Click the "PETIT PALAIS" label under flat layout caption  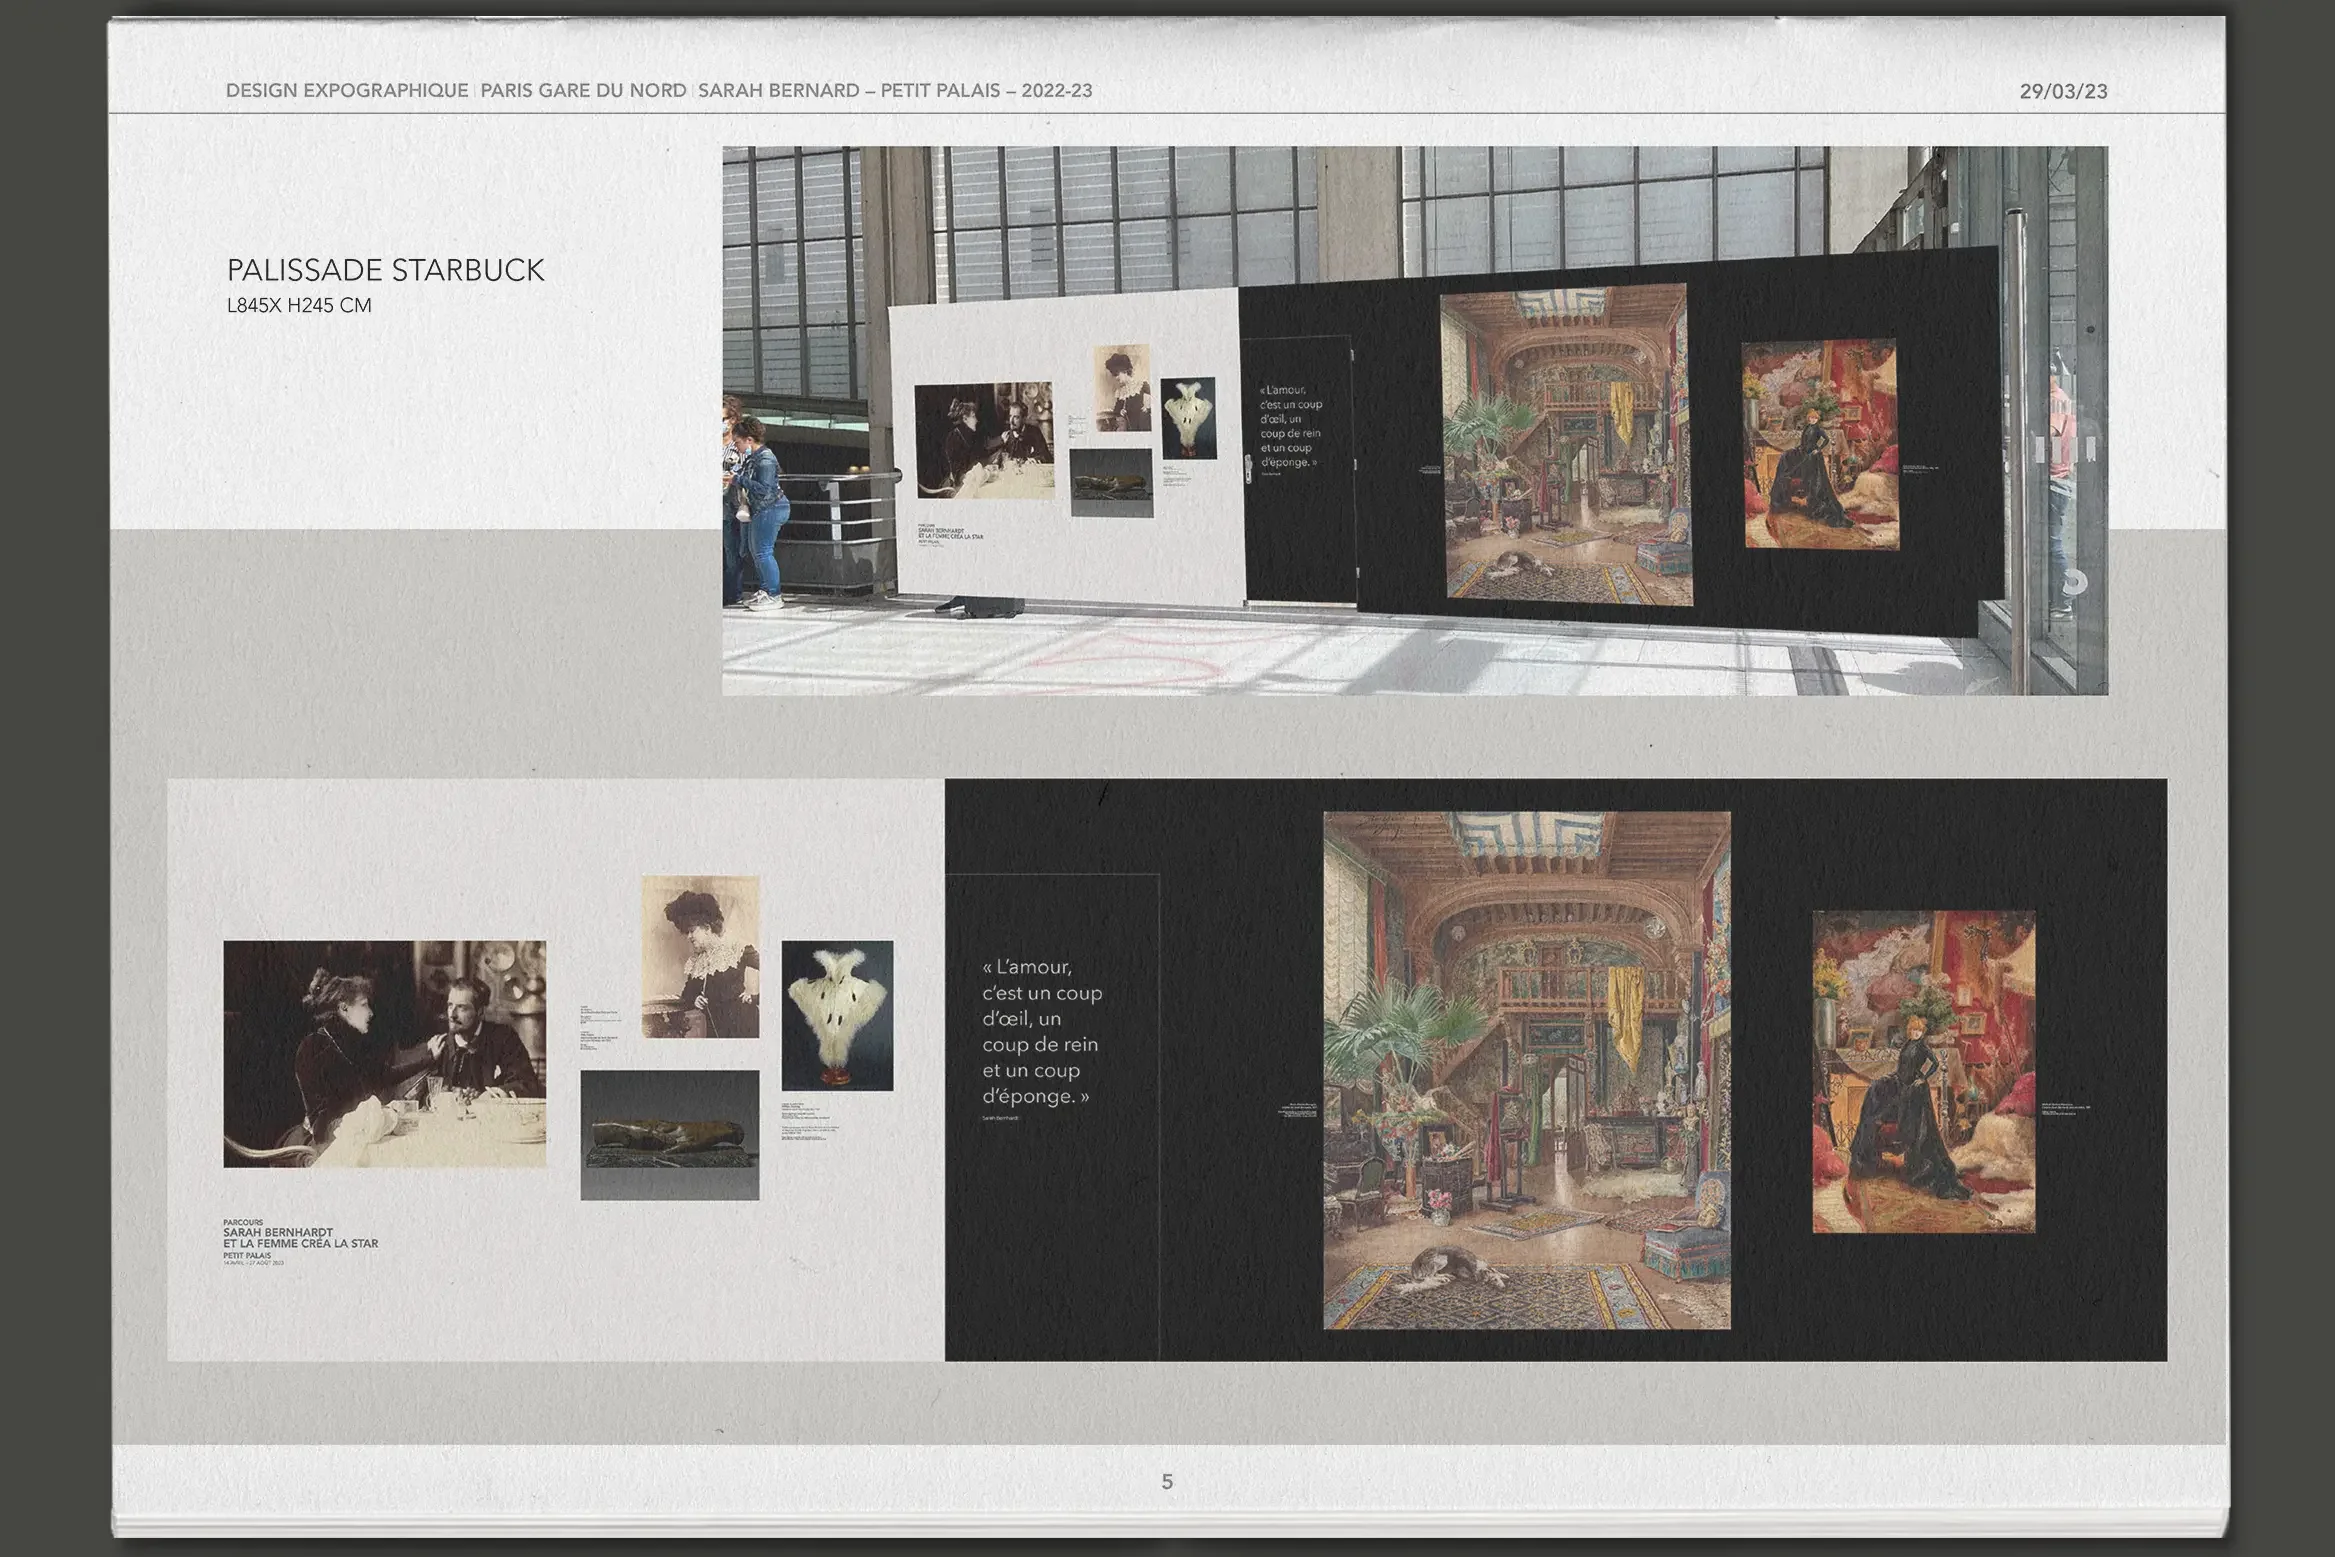[x=247, y=1255]
